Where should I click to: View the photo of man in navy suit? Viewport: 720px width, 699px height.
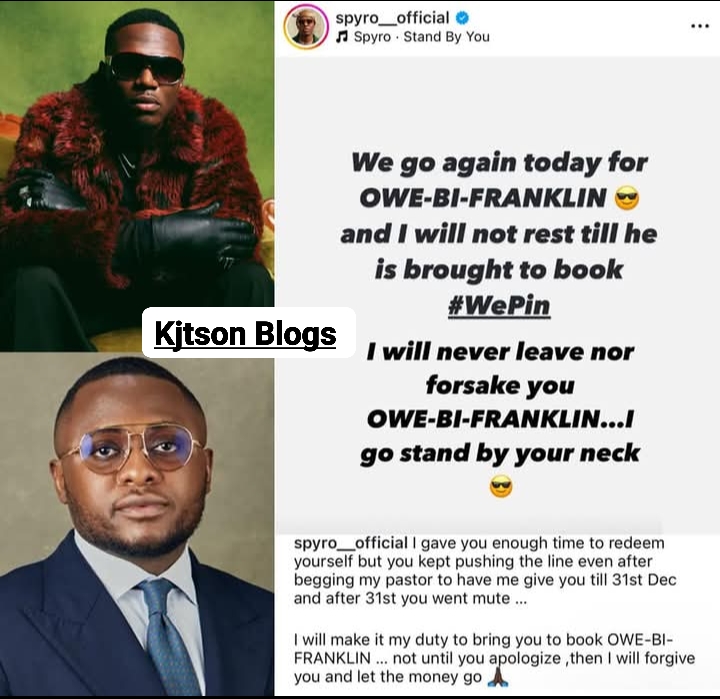pyautogui.click(x=137, y=524)
